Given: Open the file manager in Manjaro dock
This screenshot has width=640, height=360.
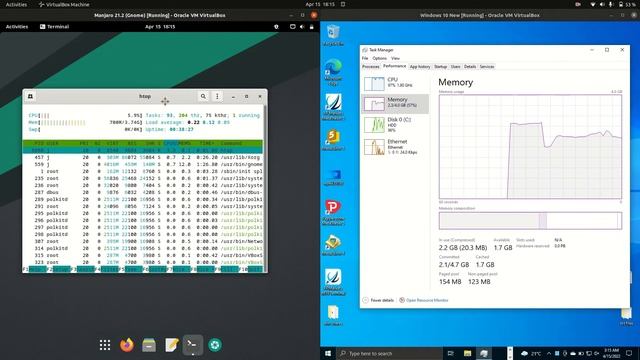Looking at the screenshot, I should (x=149, y=345).
